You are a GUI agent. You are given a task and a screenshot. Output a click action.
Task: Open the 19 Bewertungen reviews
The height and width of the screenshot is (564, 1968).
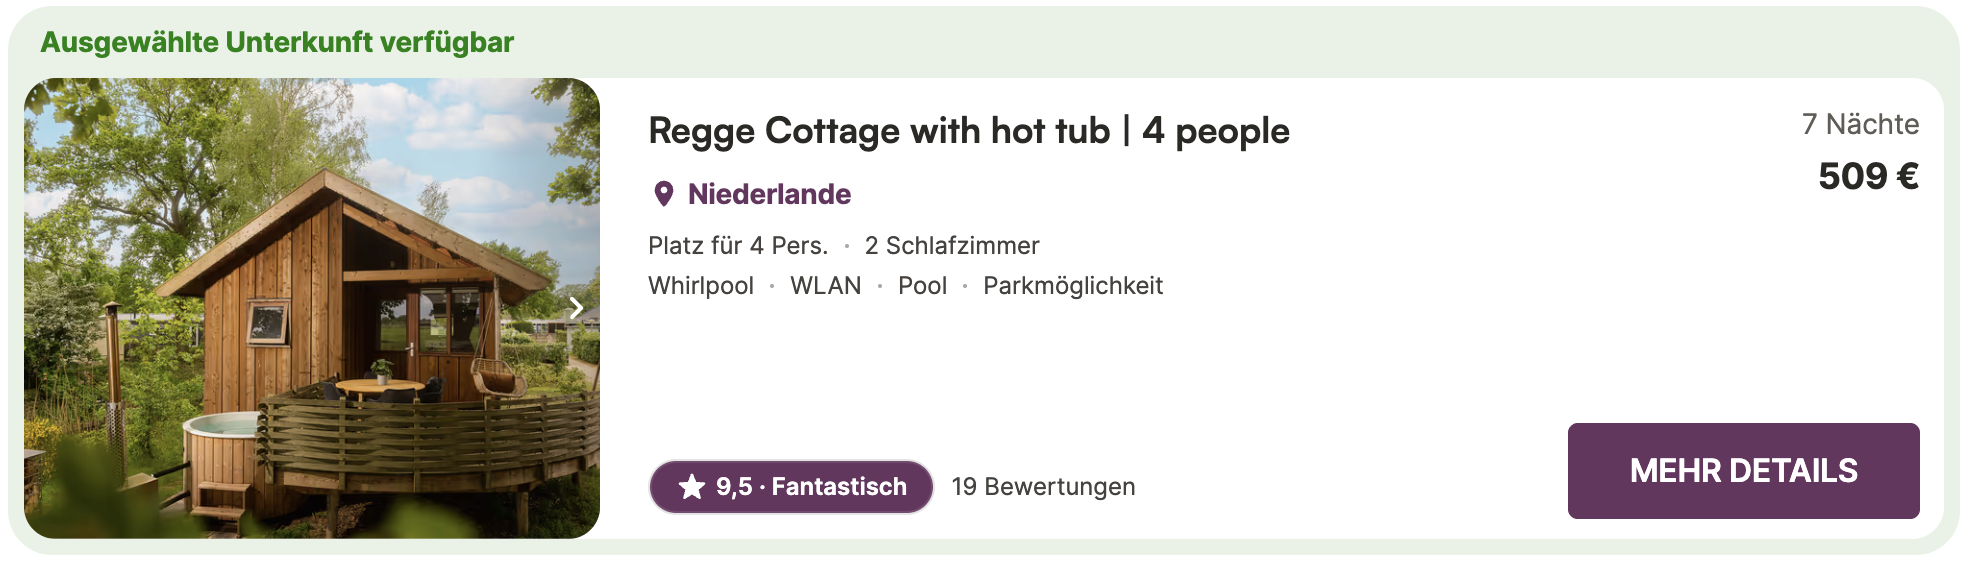pos(1043,487)
